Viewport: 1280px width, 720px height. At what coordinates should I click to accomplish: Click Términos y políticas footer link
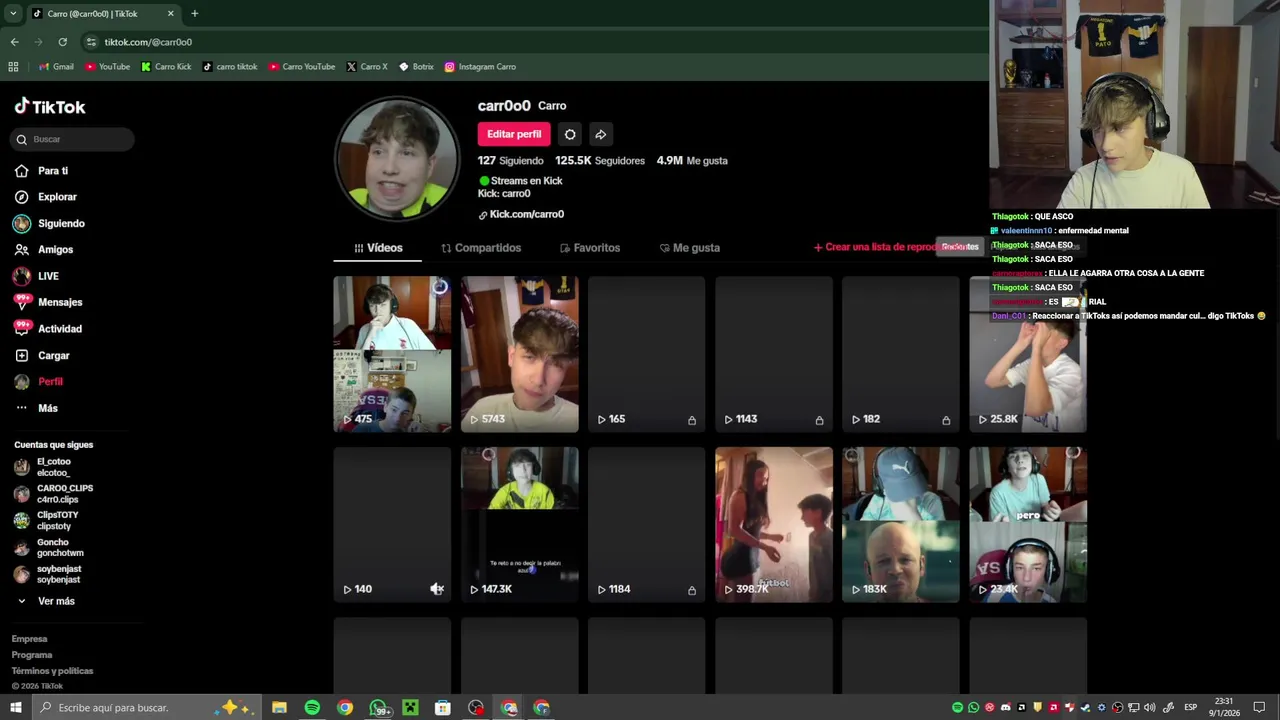coord(52,671)
